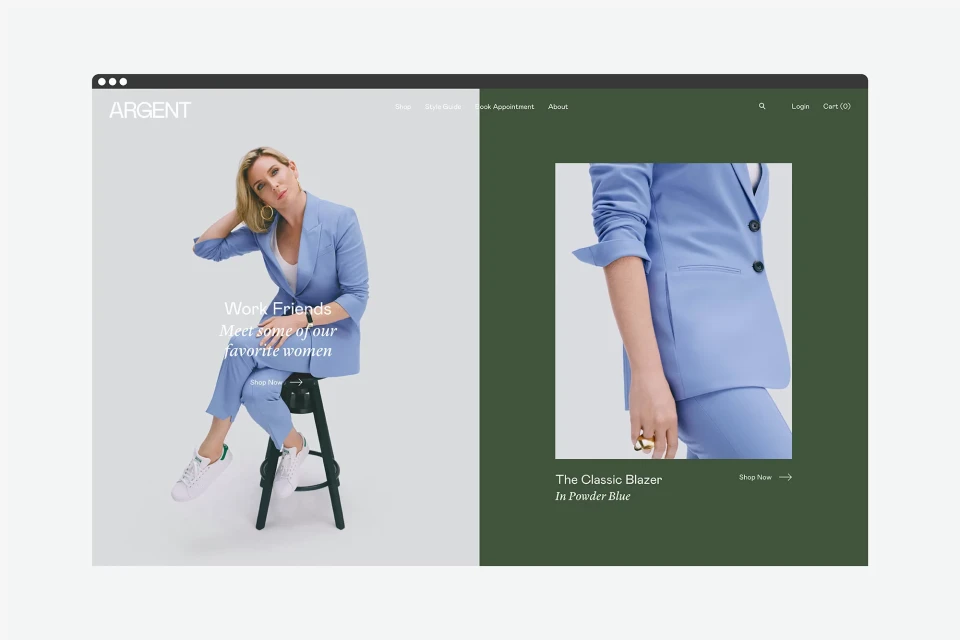Screen dimensions: 960x640
Task: Click the magnifying glass in the navigation bar
Action: [x=761, y=106]
